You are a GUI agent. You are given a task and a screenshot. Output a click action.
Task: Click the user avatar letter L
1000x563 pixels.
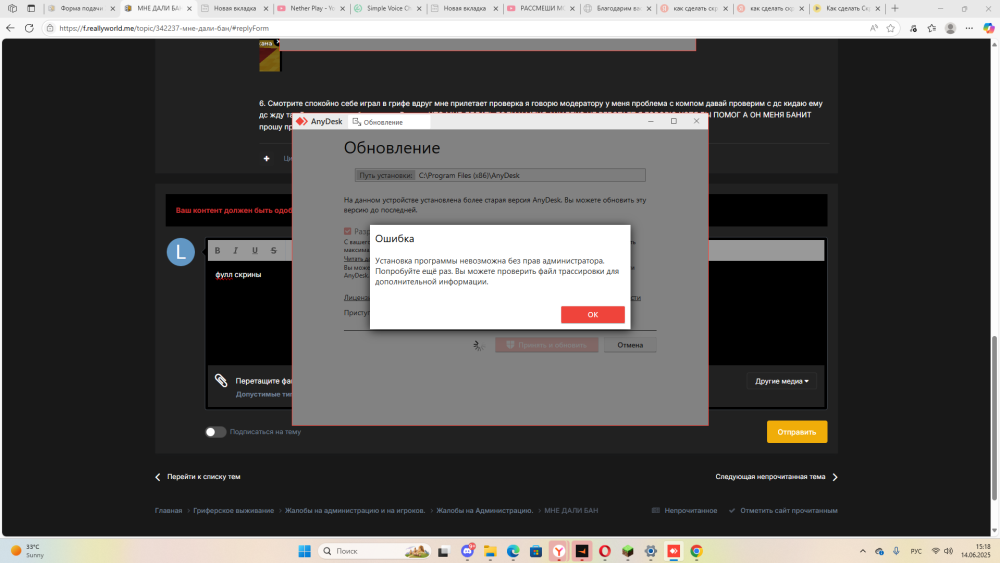pyautogui.click(x=180, y=252)
